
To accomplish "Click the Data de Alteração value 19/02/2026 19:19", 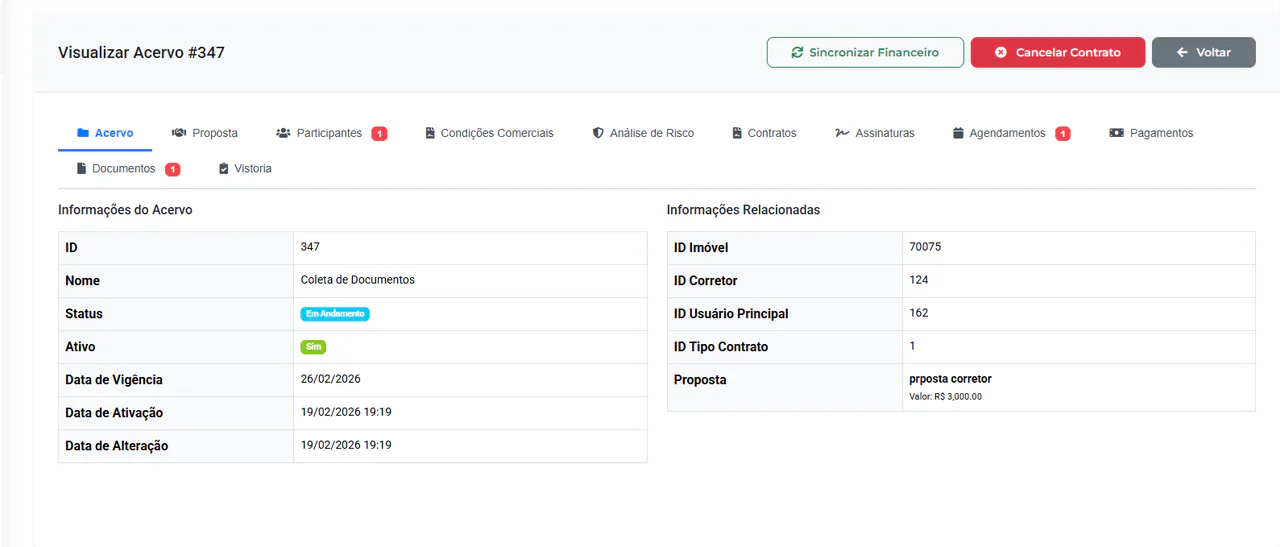I will pos(346,445).
